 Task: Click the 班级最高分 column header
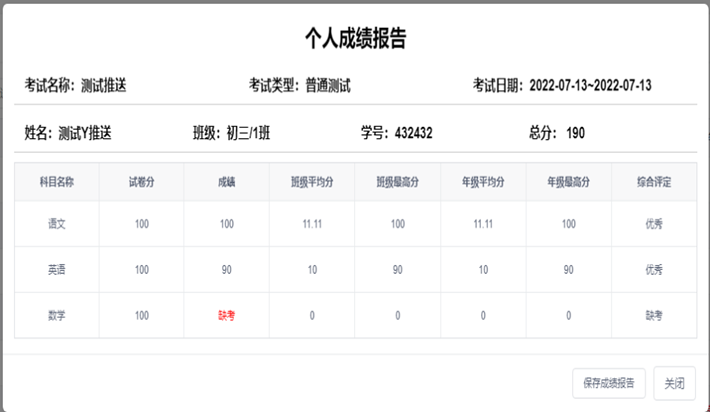tap(397, 182)
